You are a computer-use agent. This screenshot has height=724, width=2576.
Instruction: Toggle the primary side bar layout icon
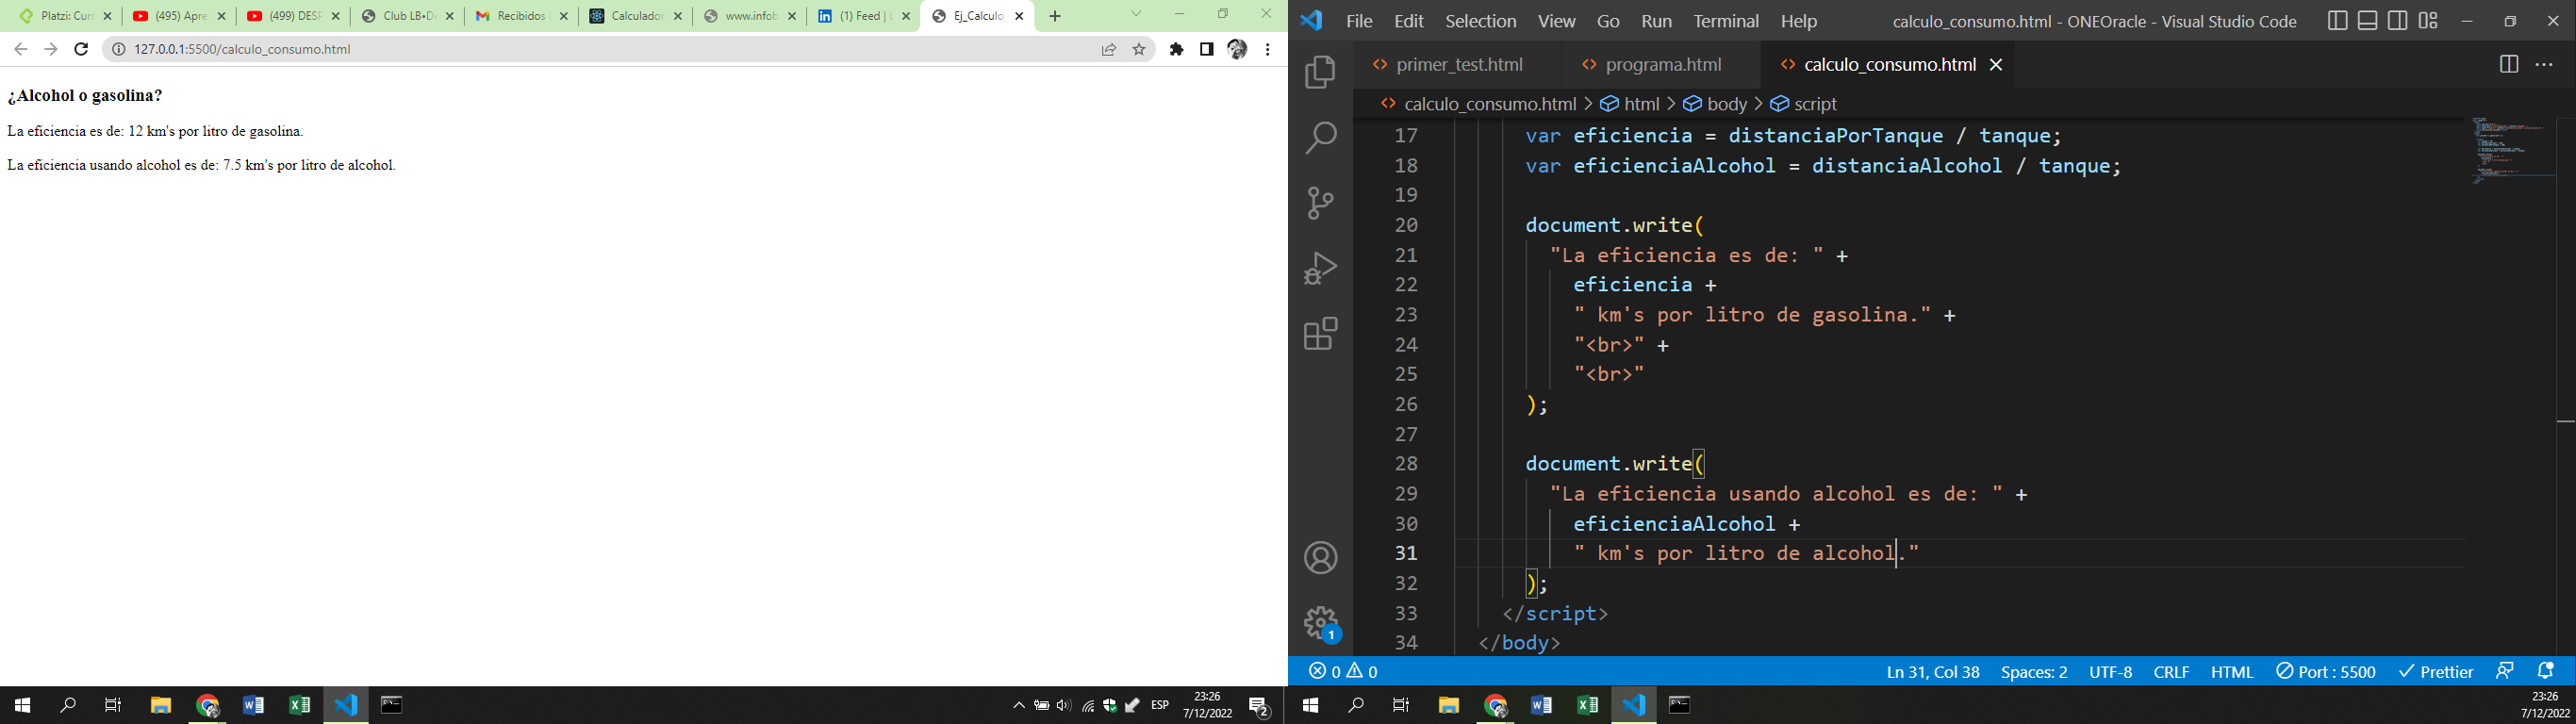[x=2337, y=21]
